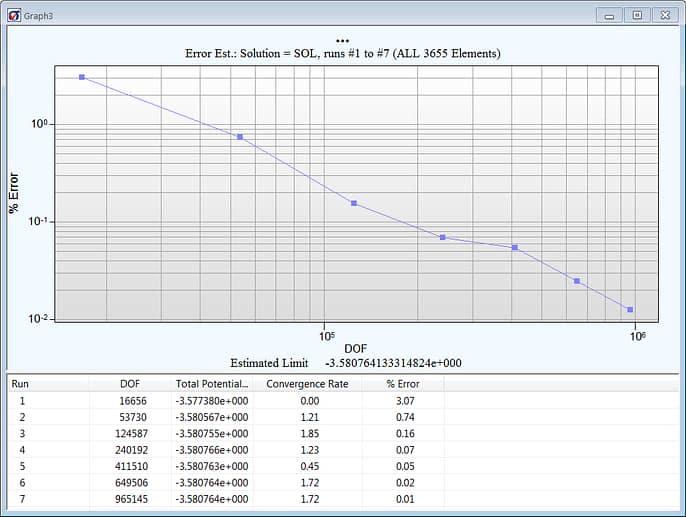The image size is (686, 517).
Task: Click the Estimated Limit value below the graph
Action: click(x=393, y=363)
